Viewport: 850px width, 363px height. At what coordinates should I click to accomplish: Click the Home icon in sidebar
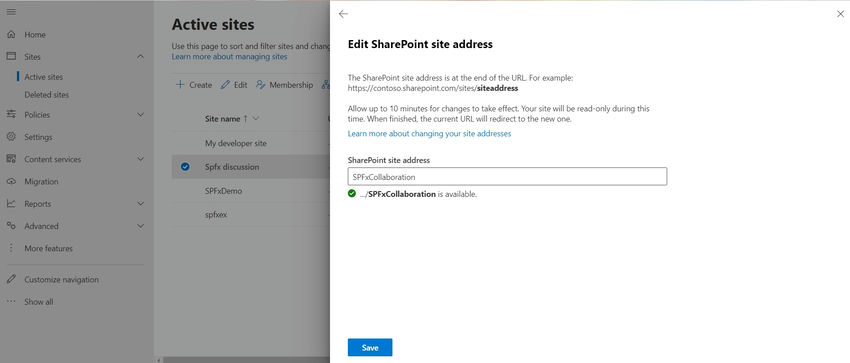(x=11, y=35)
